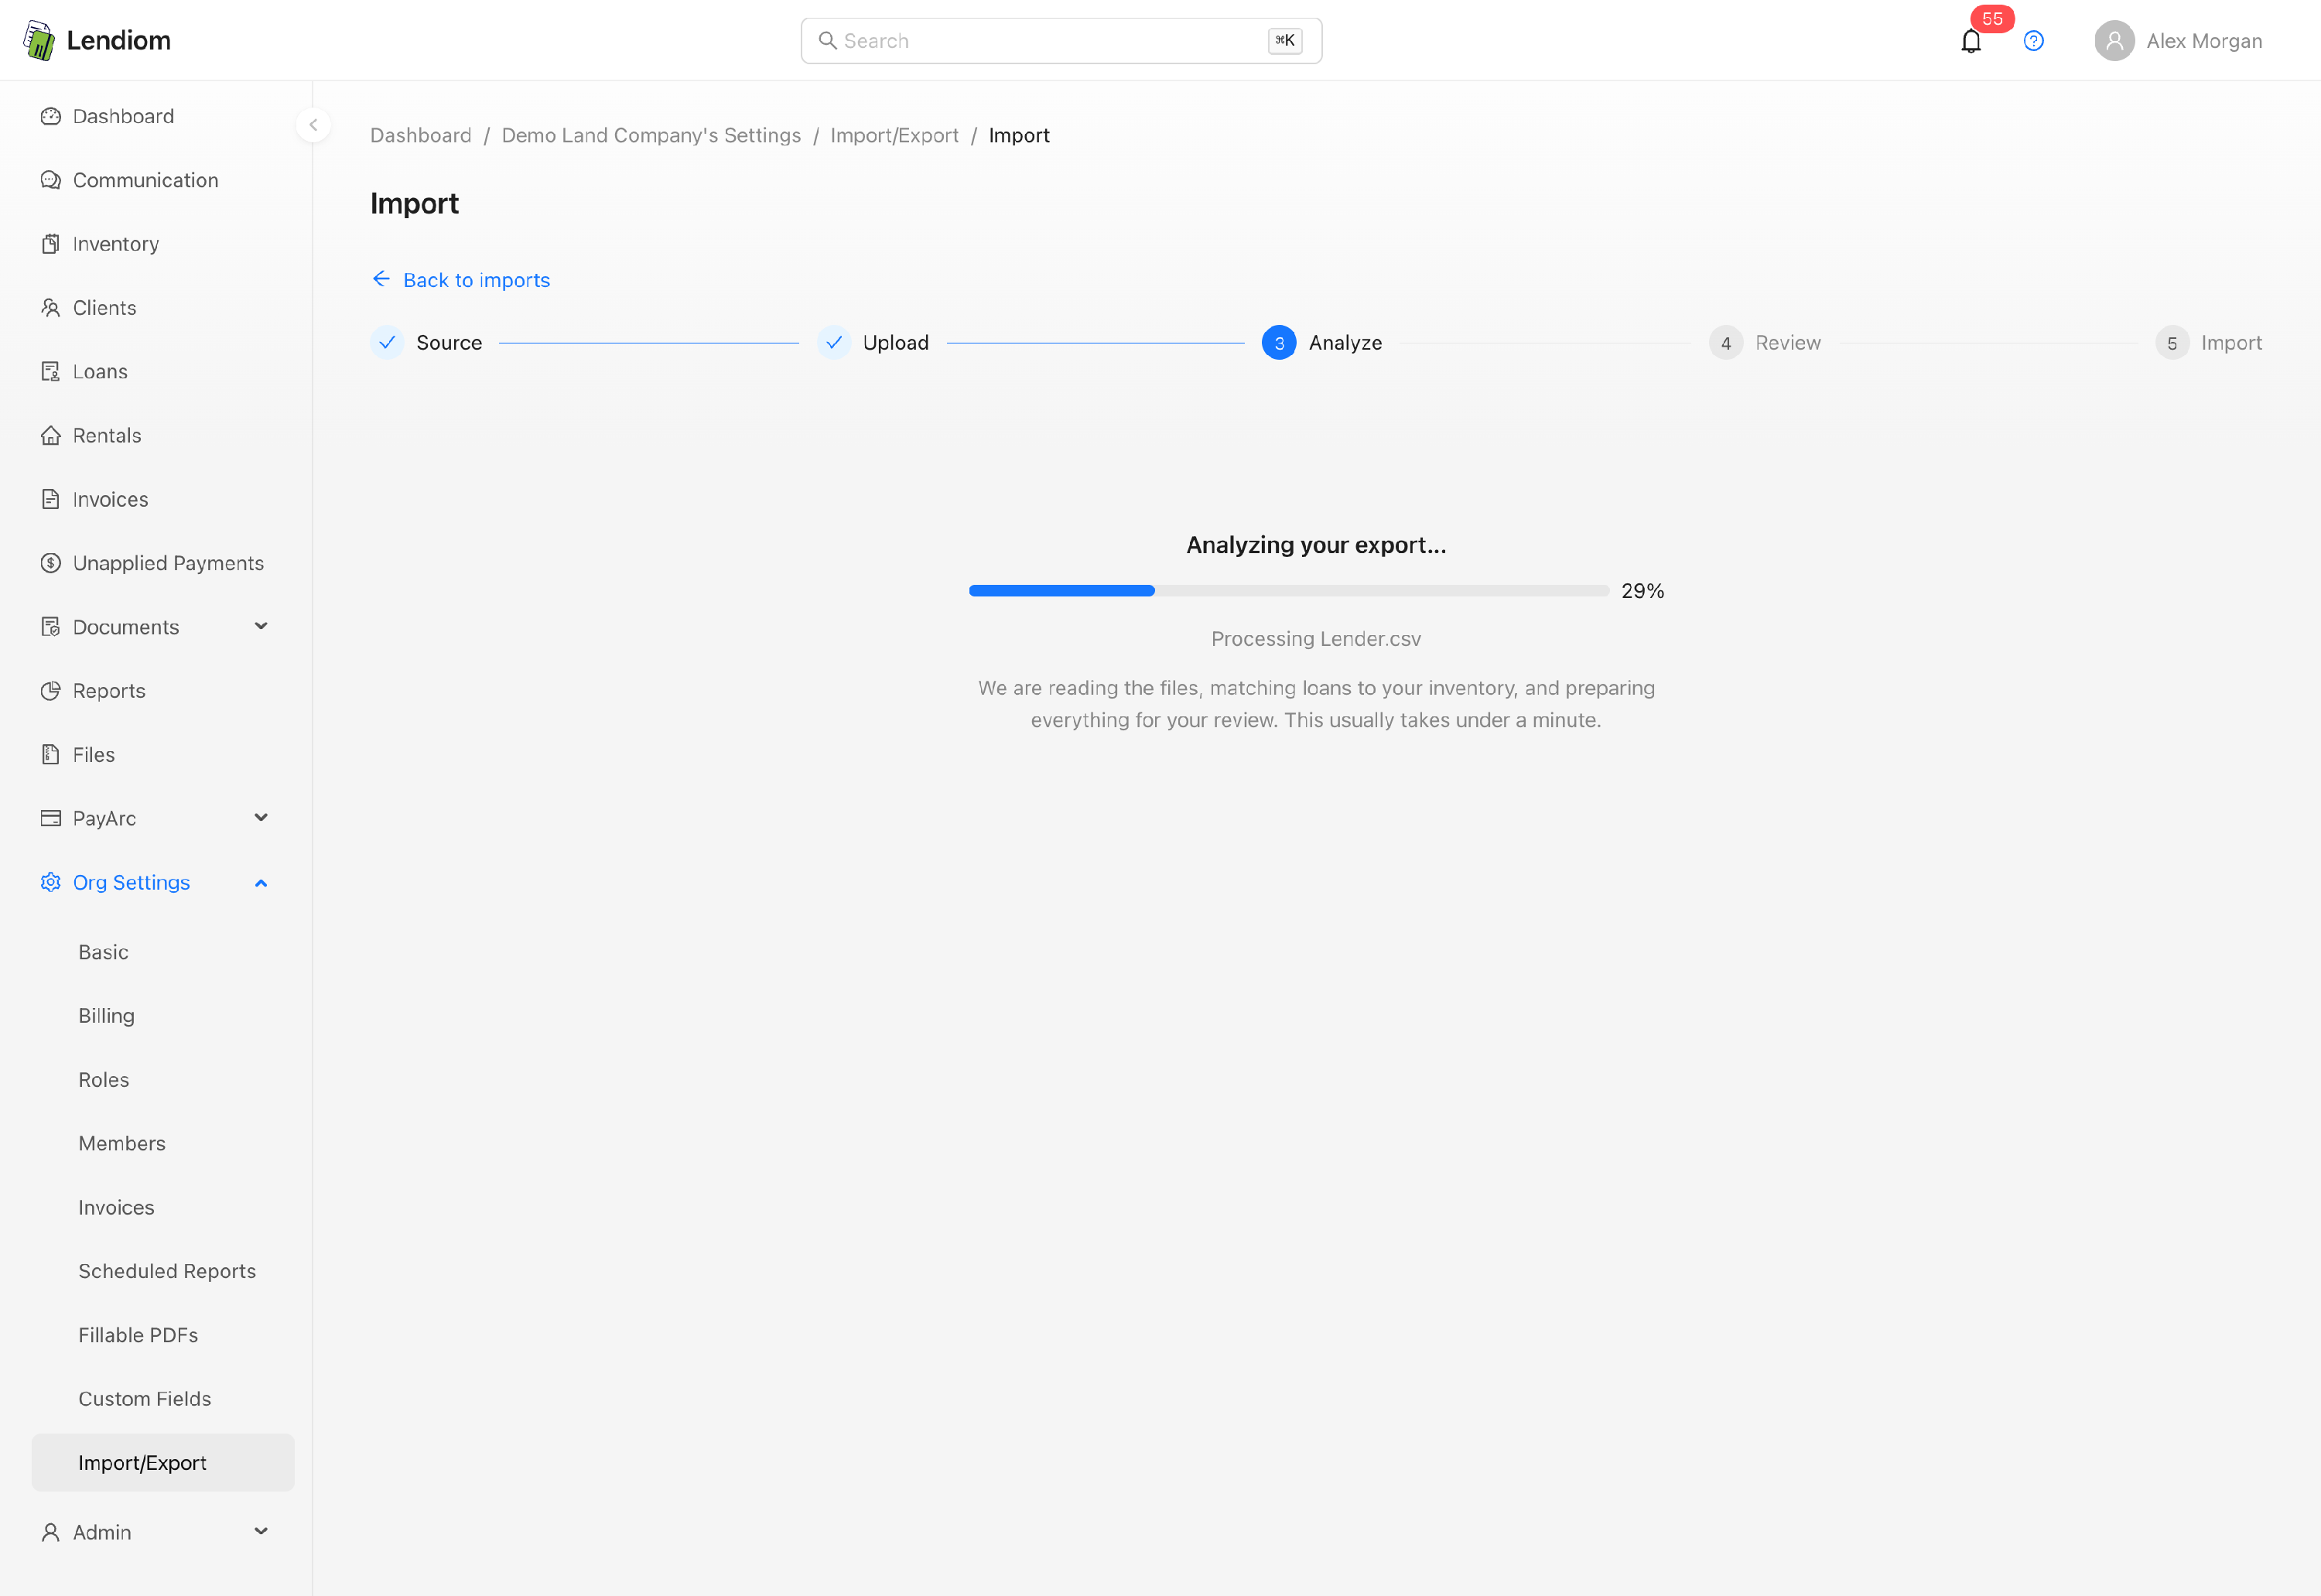The height and width of the screenshot is (1596, 2321).
Task: Click the Files icon in sidebar
Action: point(50,755)
